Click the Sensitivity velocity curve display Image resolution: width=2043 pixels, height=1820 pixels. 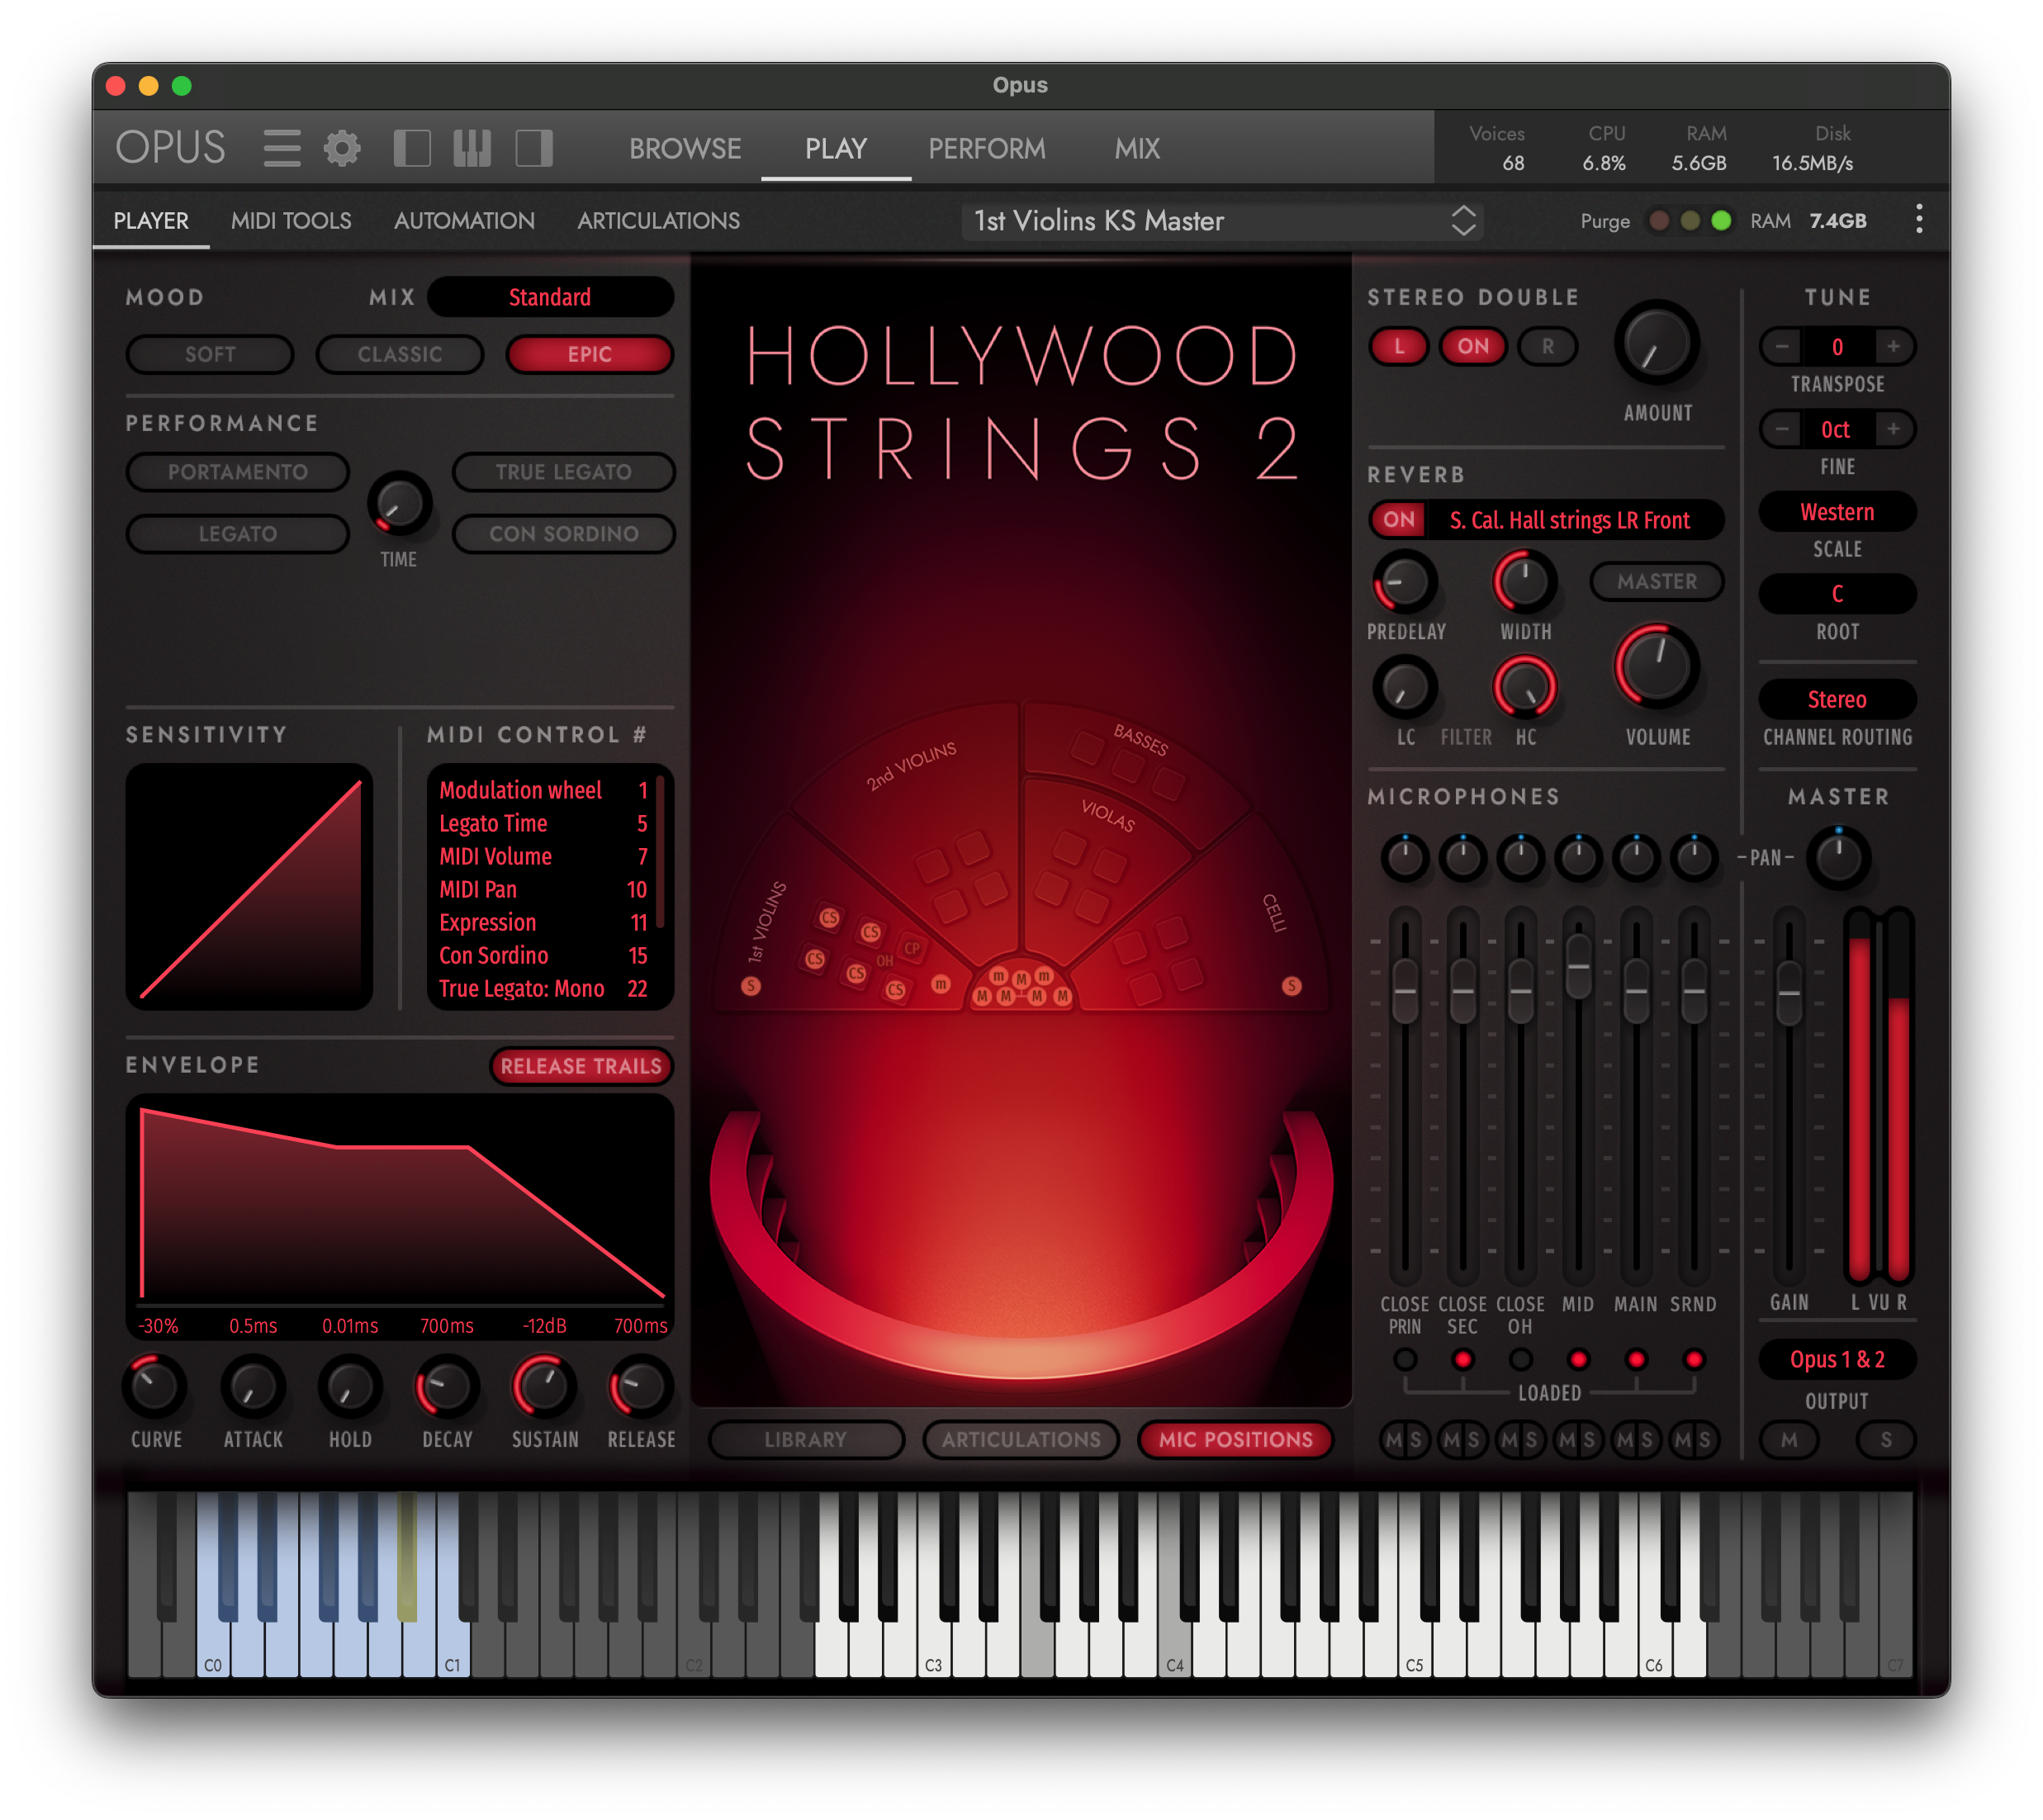tap(250, 886)
